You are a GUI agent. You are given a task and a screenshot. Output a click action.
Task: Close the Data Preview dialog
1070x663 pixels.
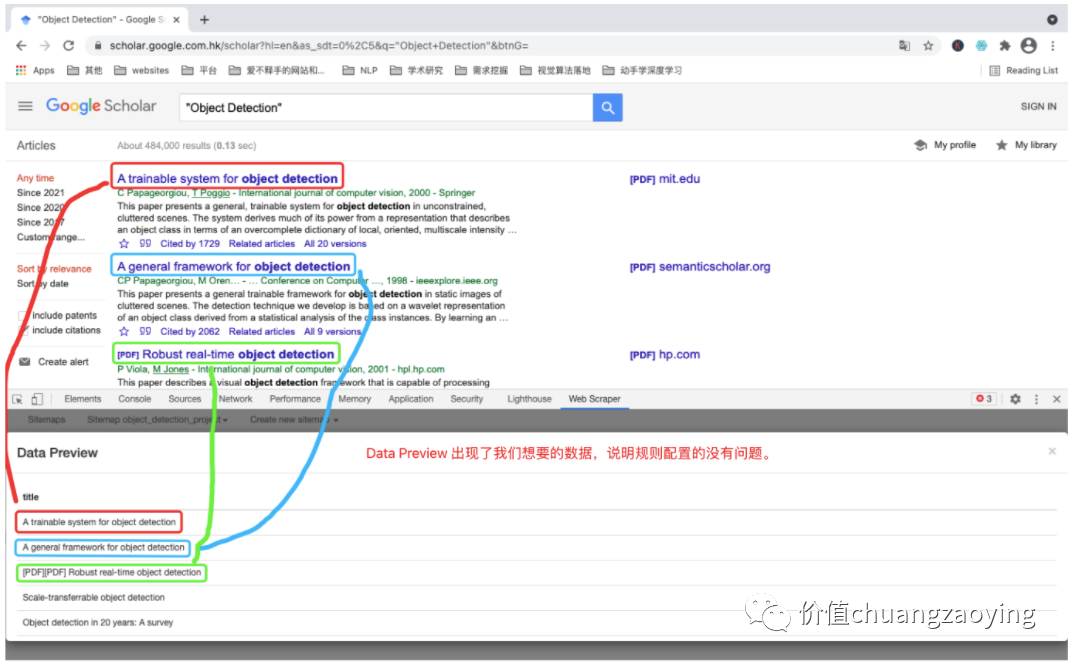(1052, 452)
